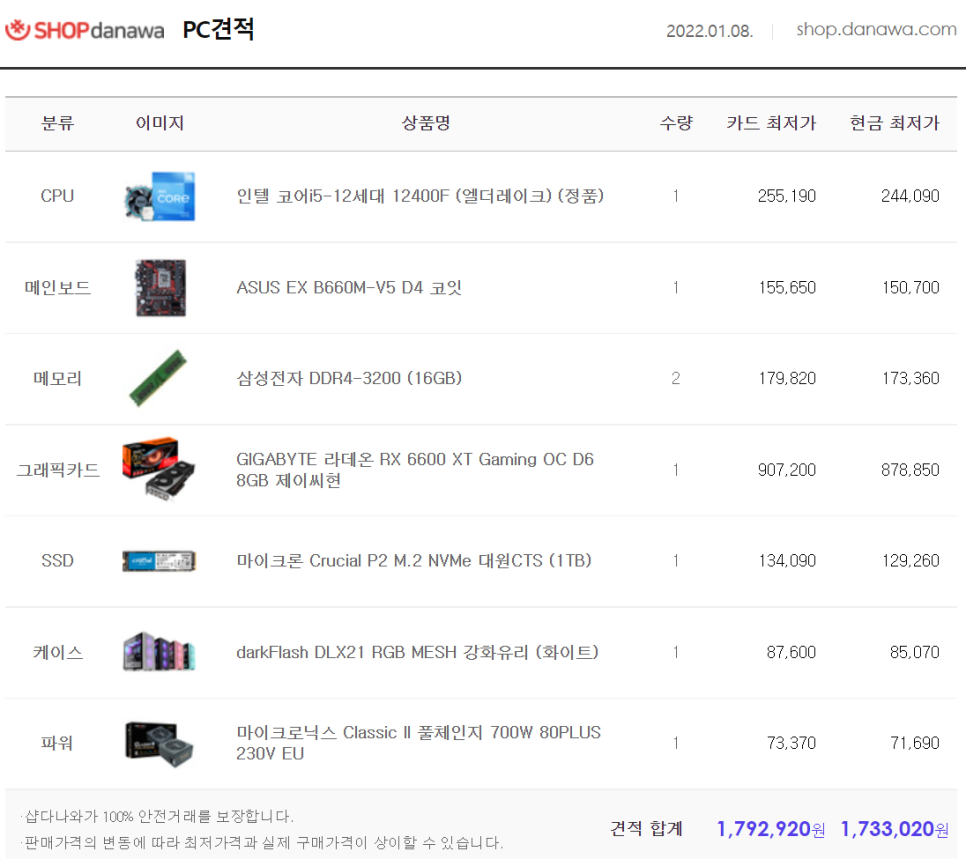Click the case cash price 85,070
The width and height of the screenshot is (966, 859).
tap(914, 652)
